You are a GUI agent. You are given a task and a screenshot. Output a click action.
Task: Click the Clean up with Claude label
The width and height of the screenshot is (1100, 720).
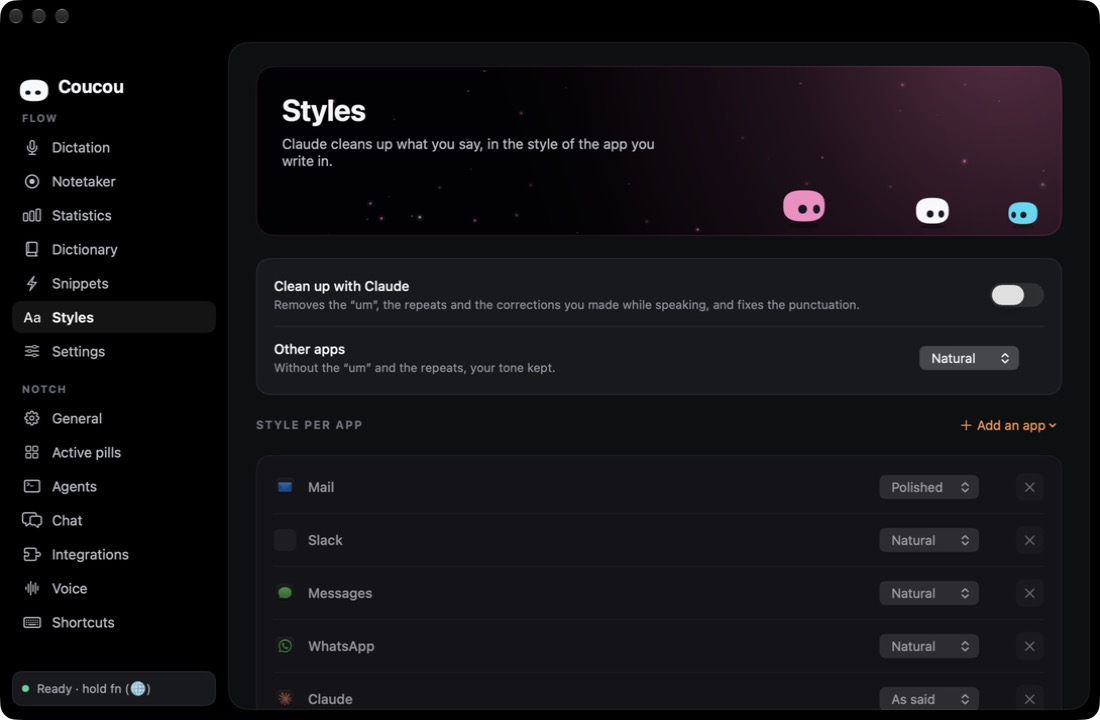click(341, 286)
